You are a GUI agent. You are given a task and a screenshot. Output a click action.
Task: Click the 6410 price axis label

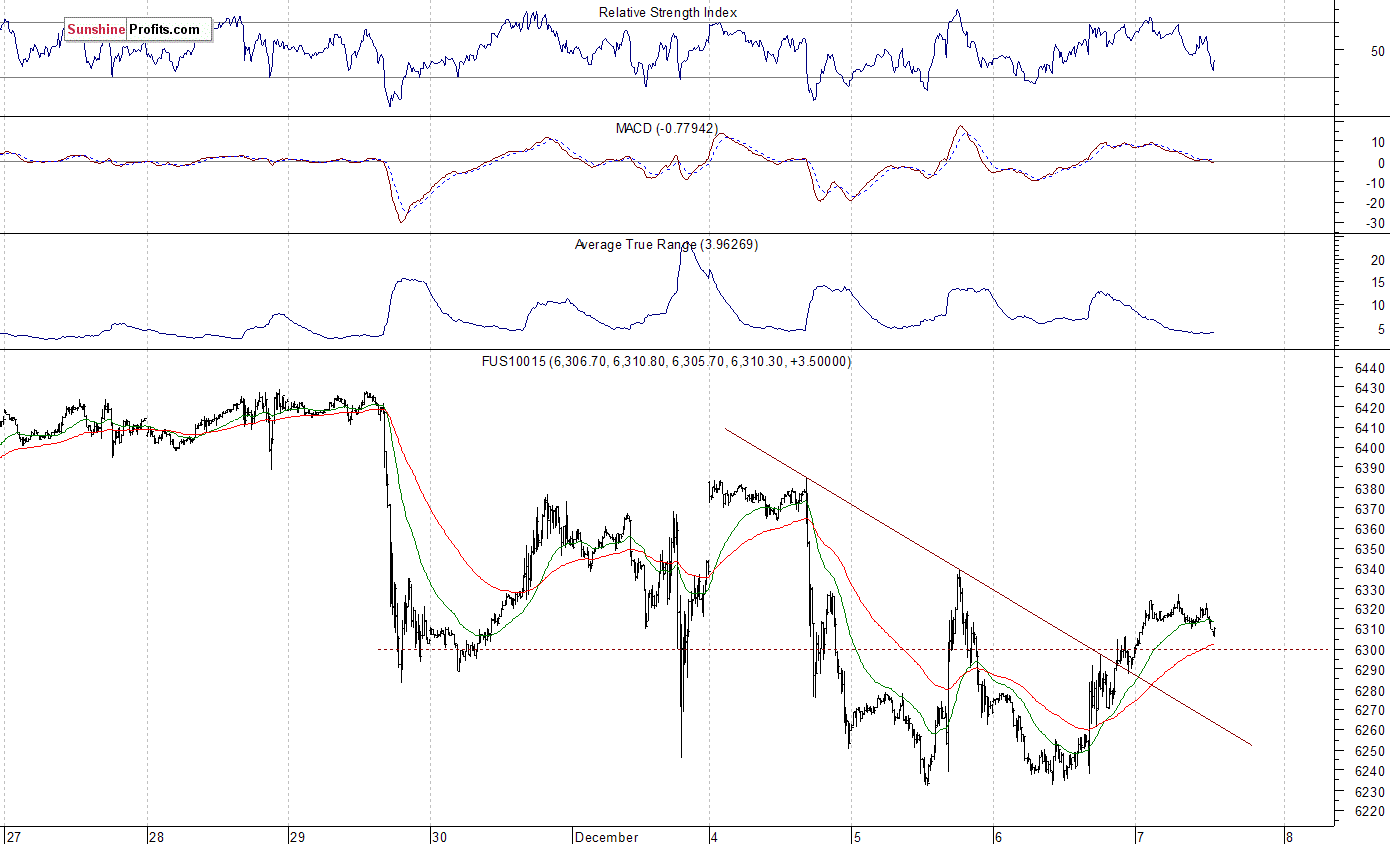(x=1370, y=428)
